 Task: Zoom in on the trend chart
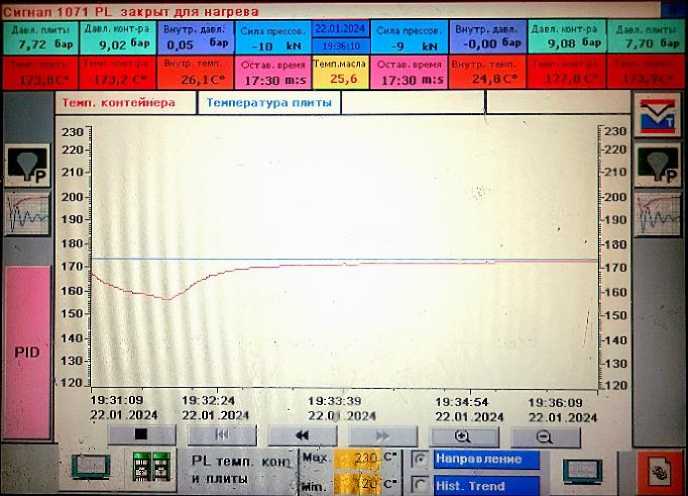[464, 437]
